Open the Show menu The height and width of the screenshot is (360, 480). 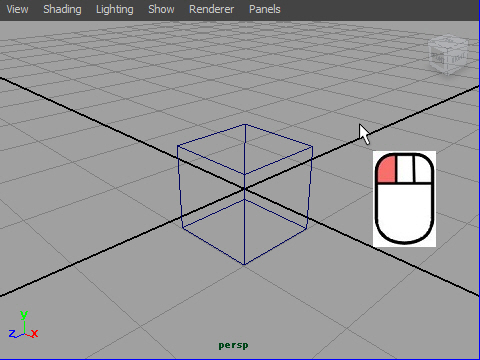pos(161,9)
